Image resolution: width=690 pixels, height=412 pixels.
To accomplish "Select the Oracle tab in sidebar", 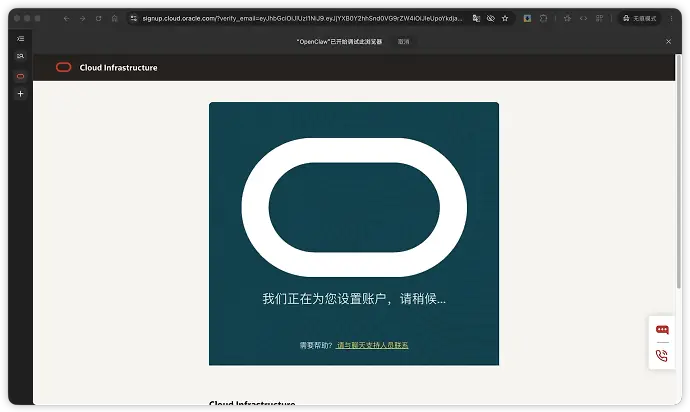I will [x=20, y=76].
